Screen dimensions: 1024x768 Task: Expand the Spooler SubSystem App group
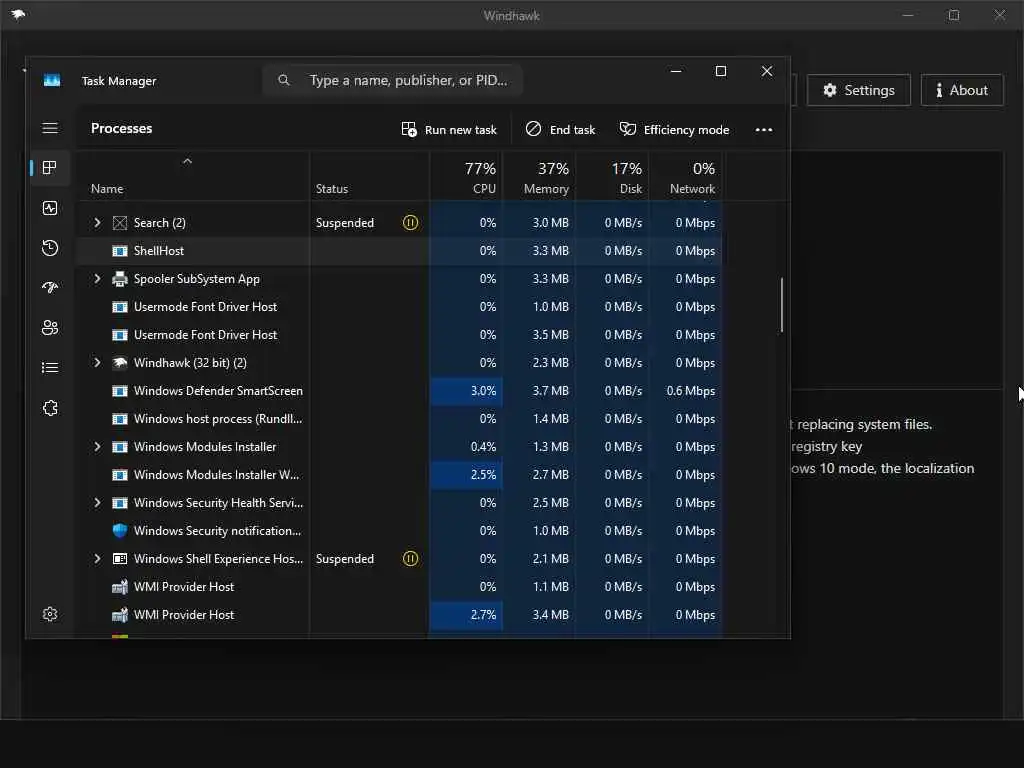[x=97, y=279]
